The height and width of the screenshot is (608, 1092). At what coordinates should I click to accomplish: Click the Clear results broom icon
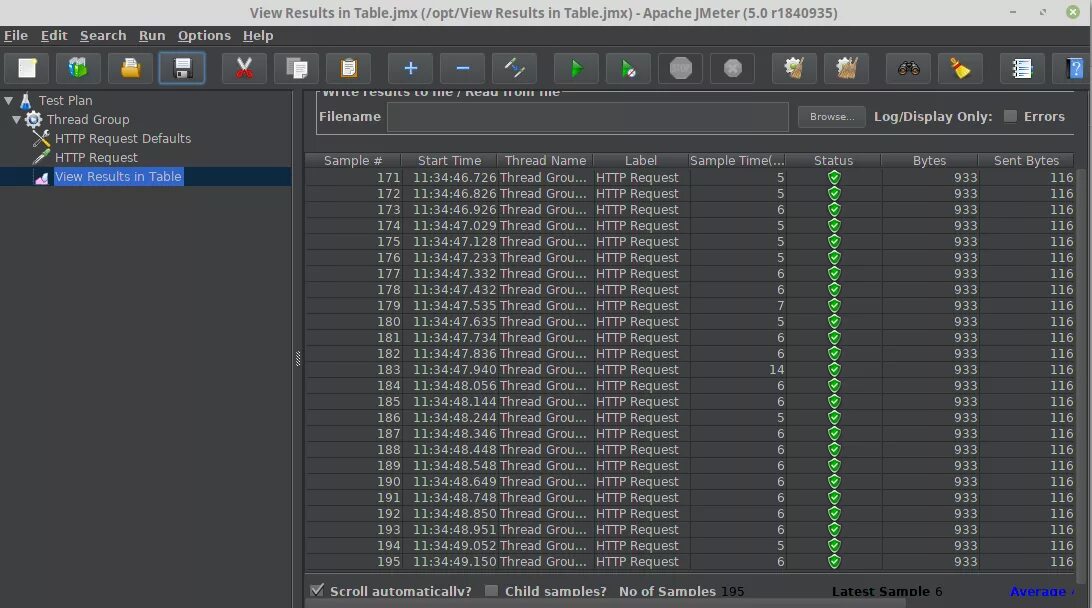point(794,68)
